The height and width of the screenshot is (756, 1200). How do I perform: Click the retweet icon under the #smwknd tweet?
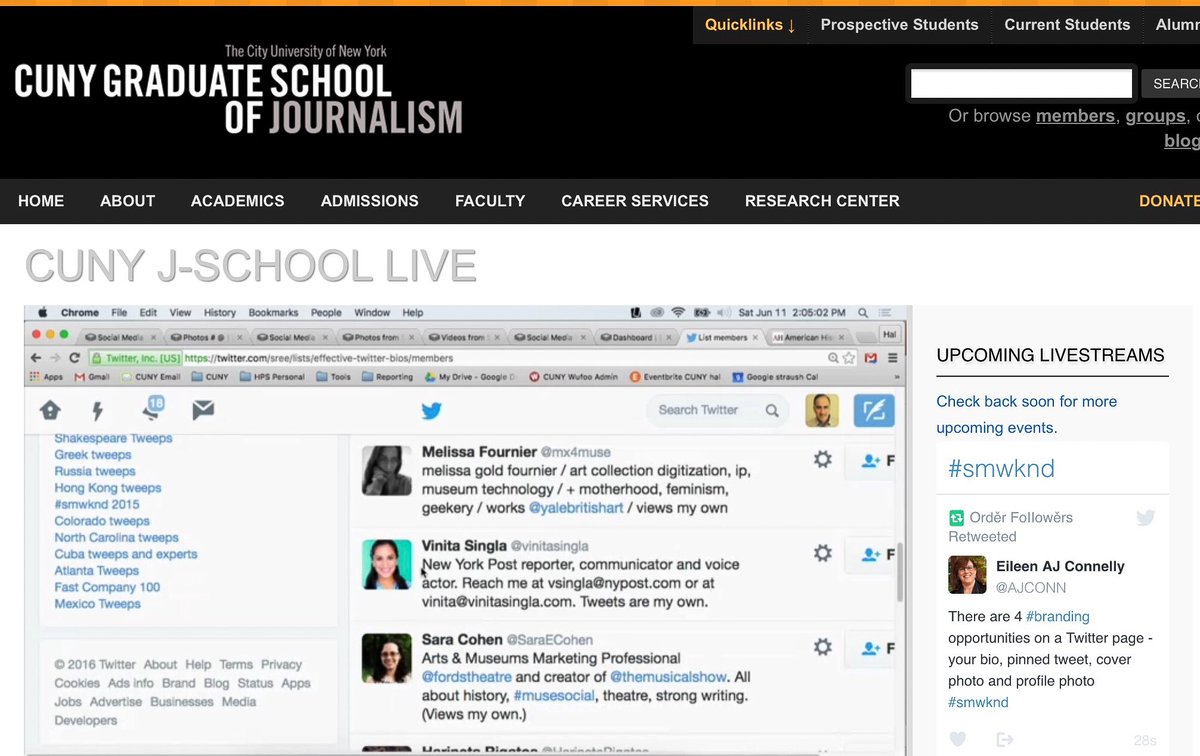[1004, 740]
